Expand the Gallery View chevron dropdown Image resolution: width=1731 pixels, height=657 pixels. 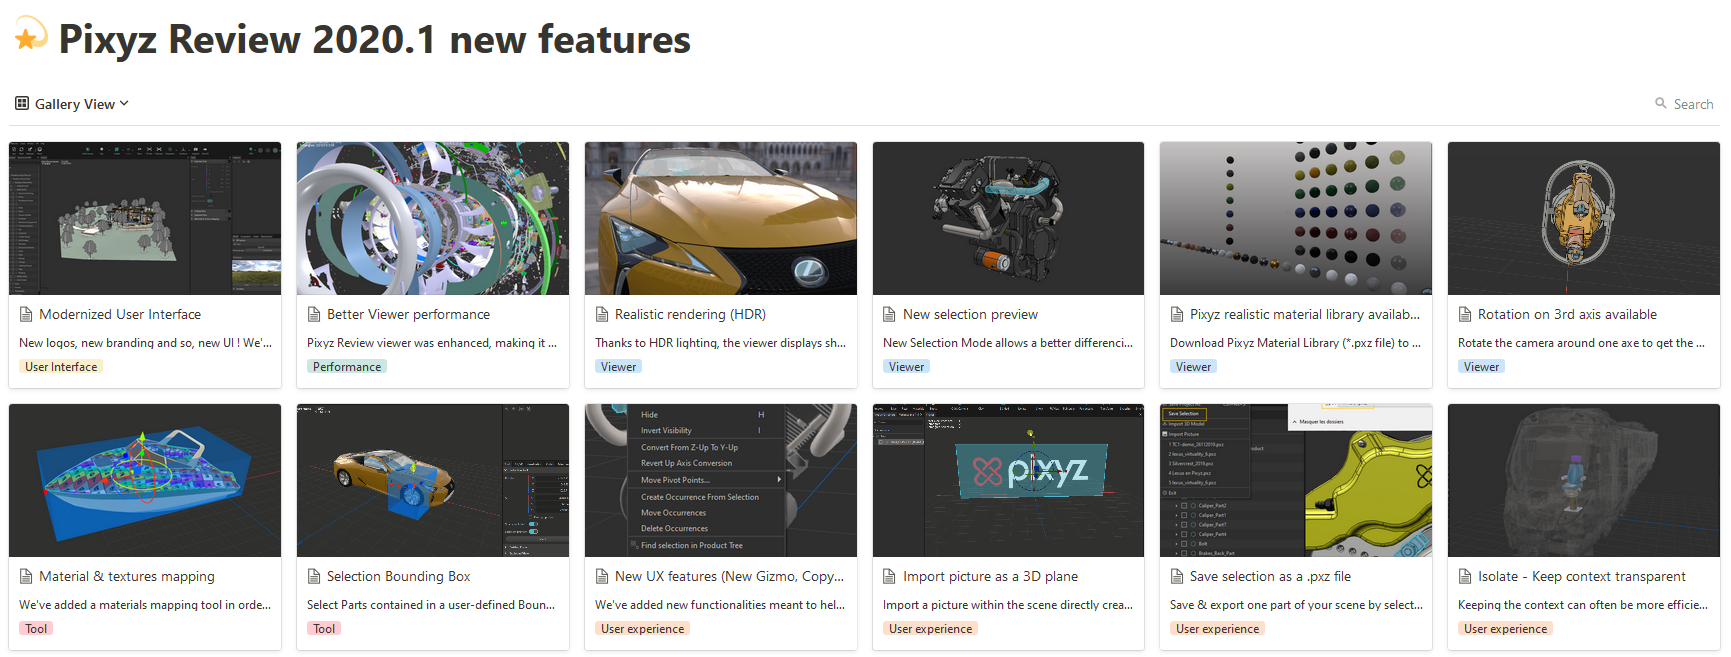coord(124,103)
